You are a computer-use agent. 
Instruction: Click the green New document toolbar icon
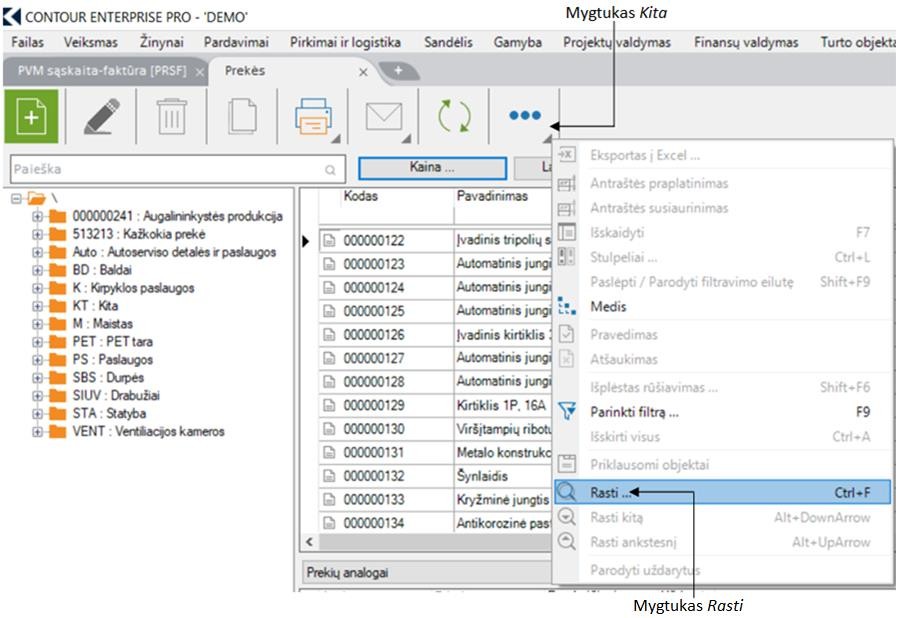click(x=32, y=116)
